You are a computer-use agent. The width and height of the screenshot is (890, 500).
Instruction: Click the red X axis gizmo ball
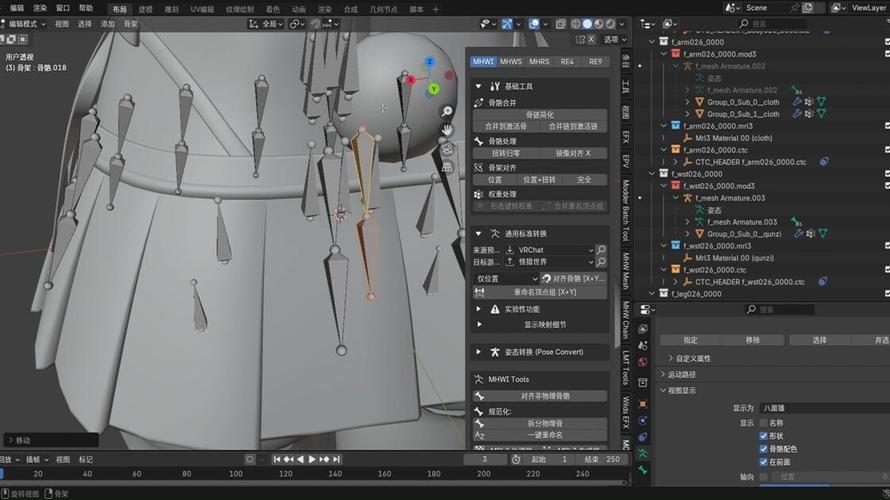click(x=410, y=80)
